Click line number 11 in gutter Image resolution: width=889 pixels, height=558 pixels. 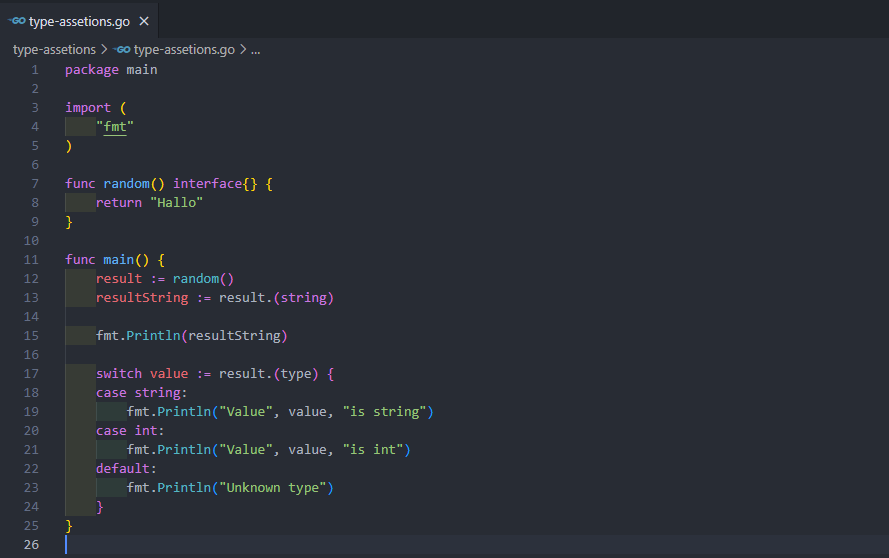31,260
